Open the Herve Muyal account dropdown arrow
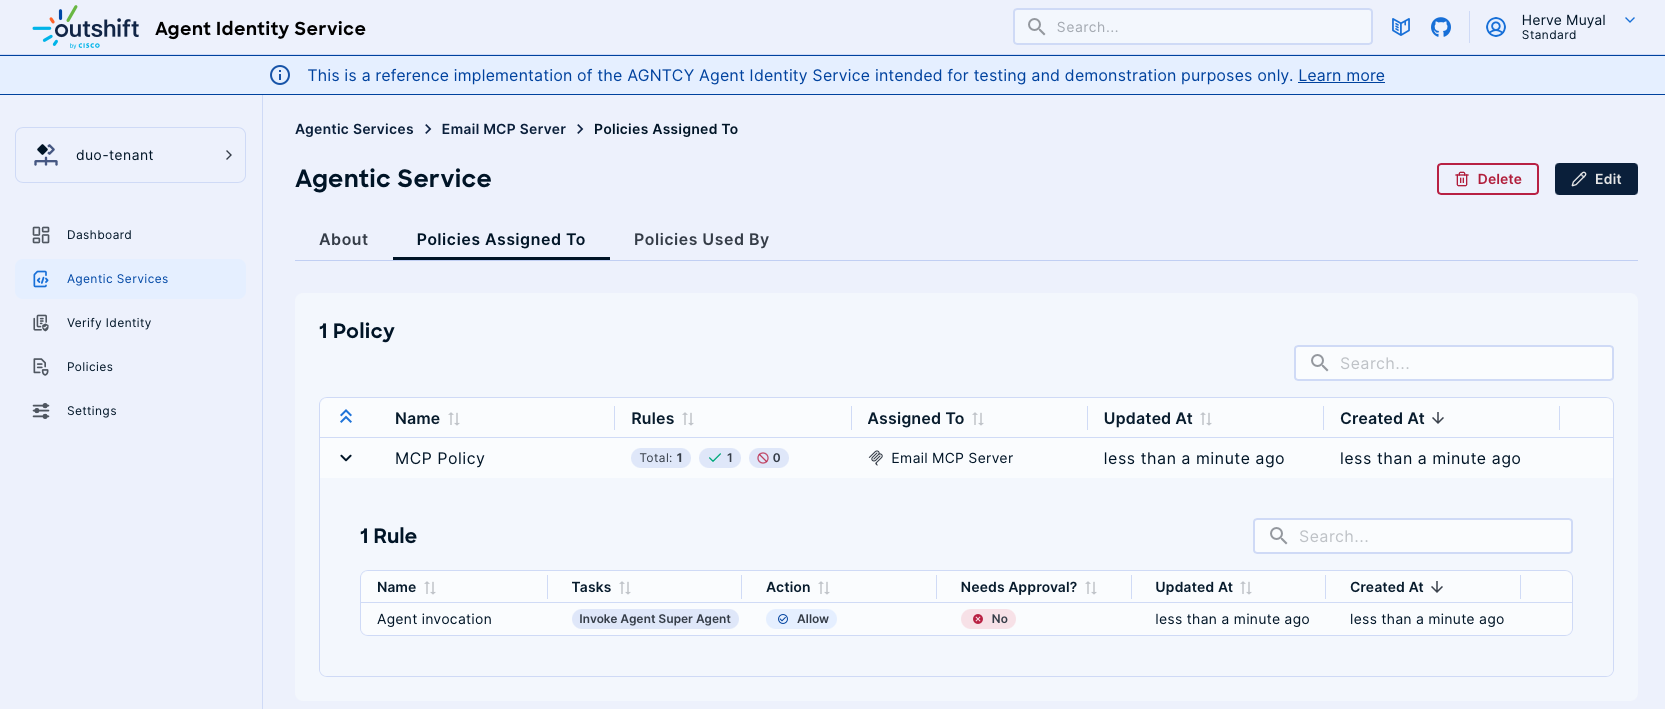The image size is (1665, 709). click(1630, 20)
